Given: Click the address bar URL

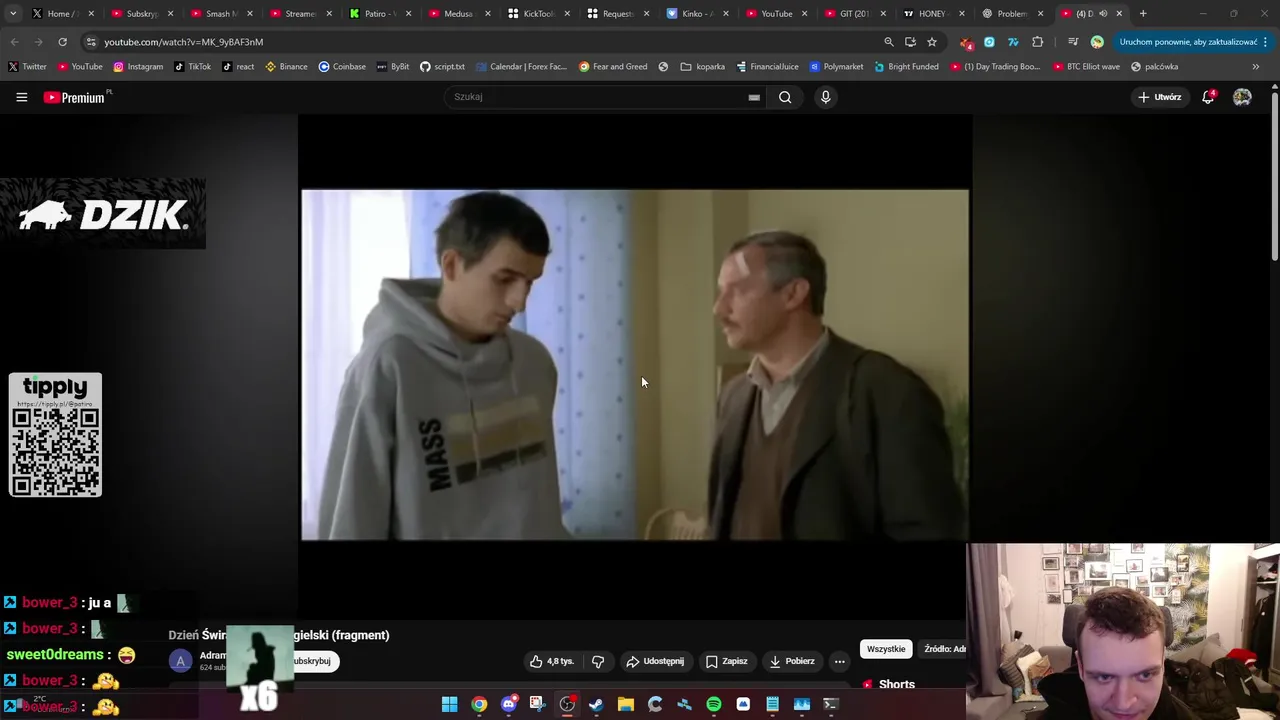Looking at the screenshot, I should pos(184,42).
